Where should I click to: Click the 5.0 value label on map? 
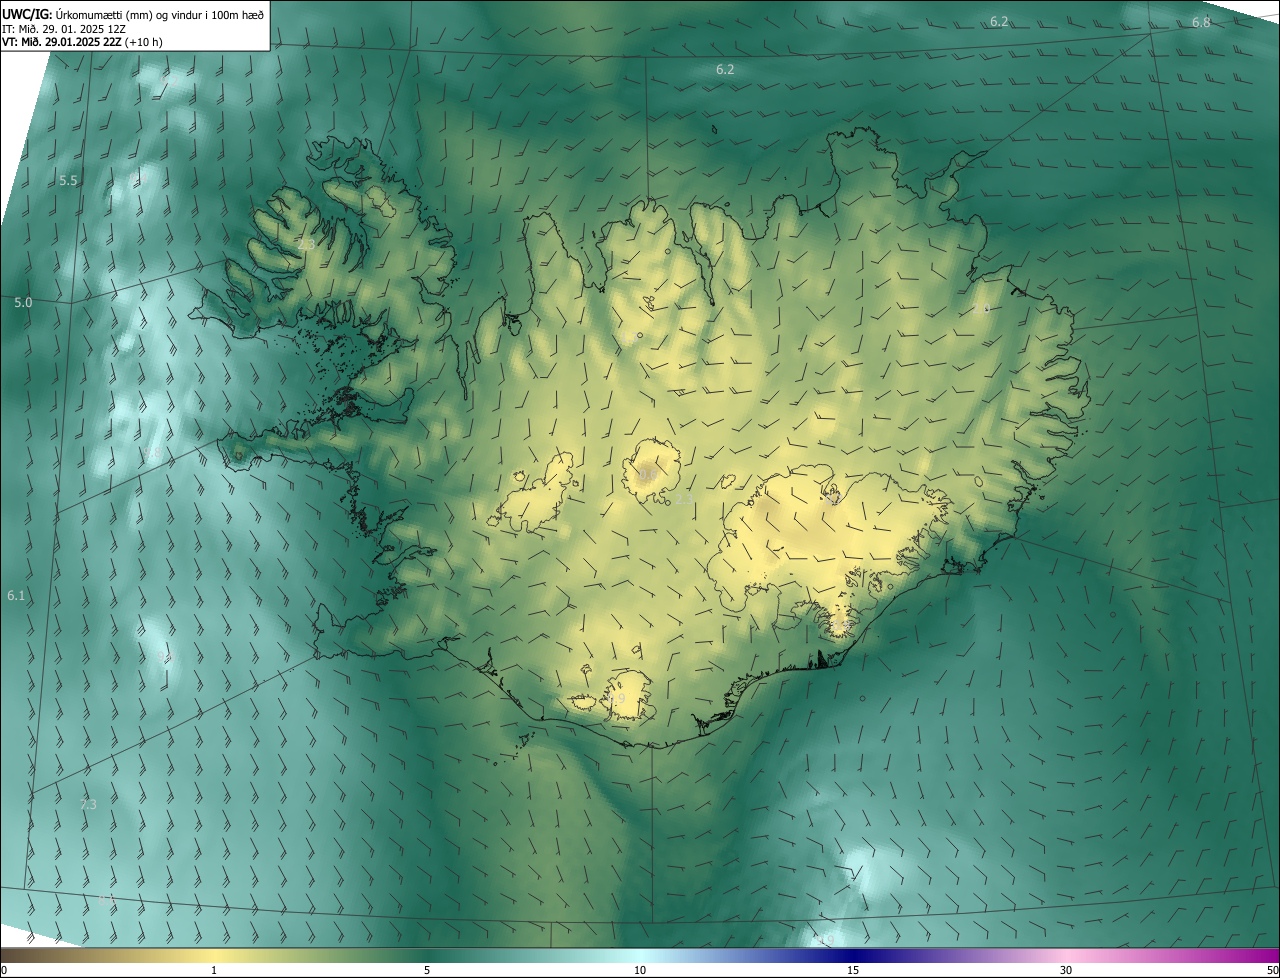coord(23,302)
